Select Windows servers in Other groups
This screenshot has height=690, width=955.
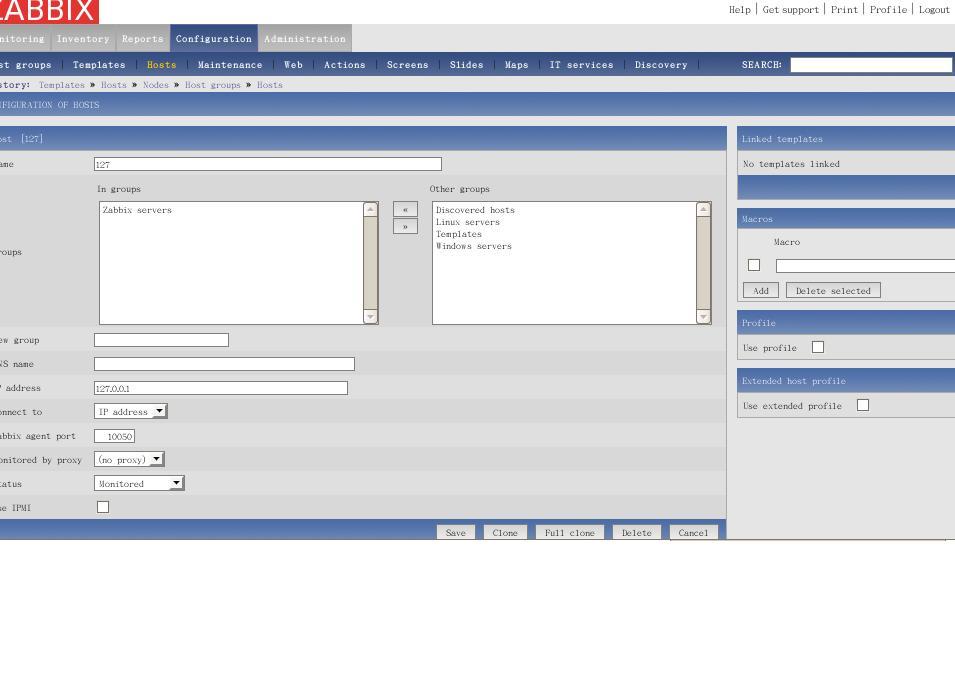(x=474, y=246)
